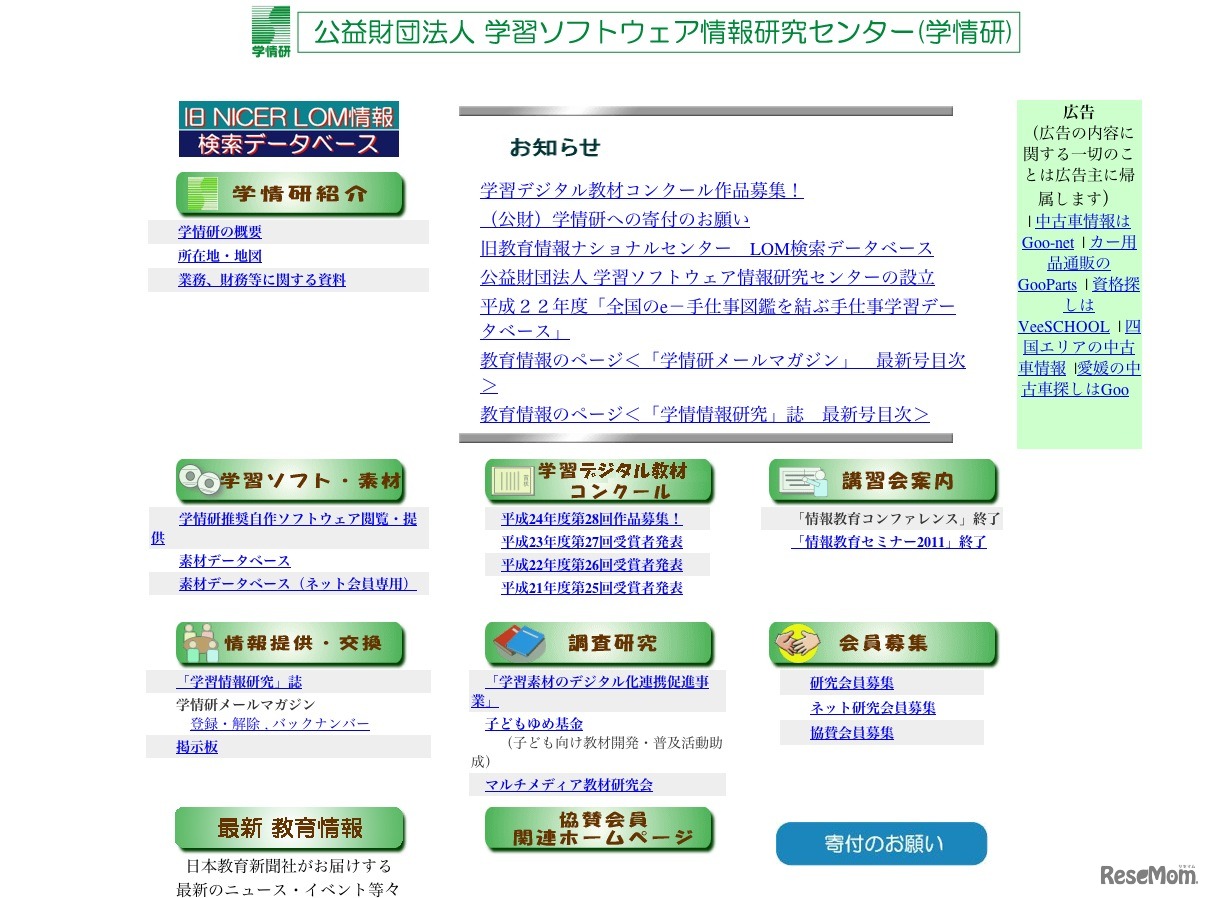Click the handshake icon on the 会員募集 banner
This screenshot has height=898, width=1211.
tap(796, 643)
